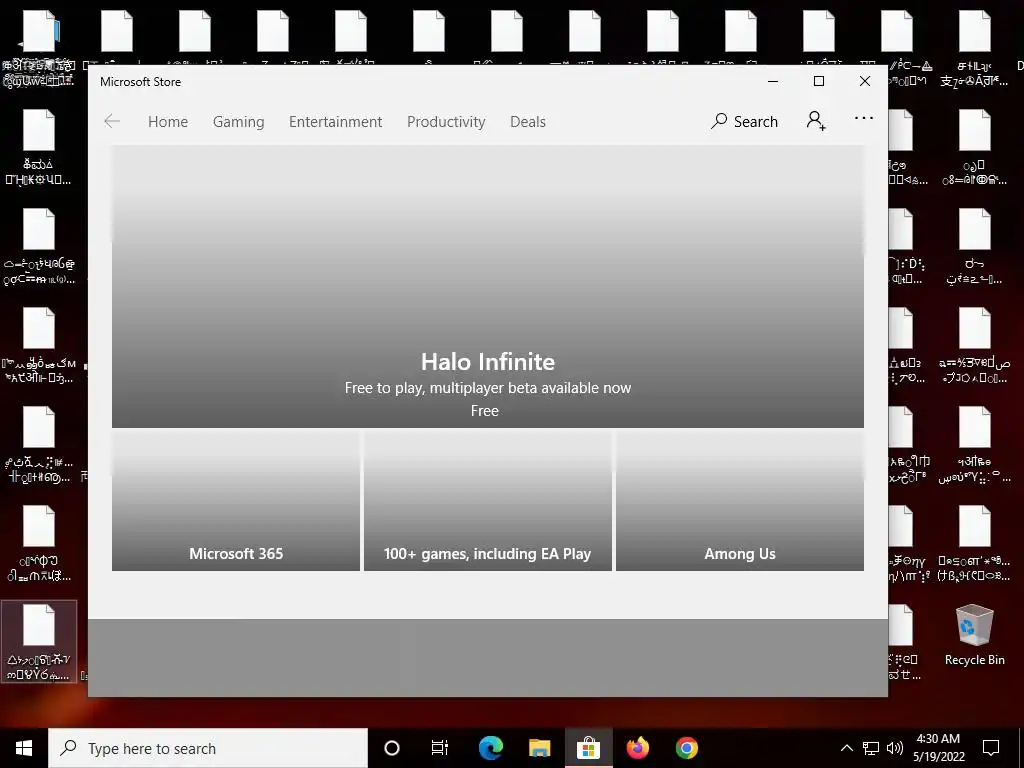This screenshot has width=1024, height=768.
Task: Open the Halo Infinite featured banner
Action: point(488,287)
